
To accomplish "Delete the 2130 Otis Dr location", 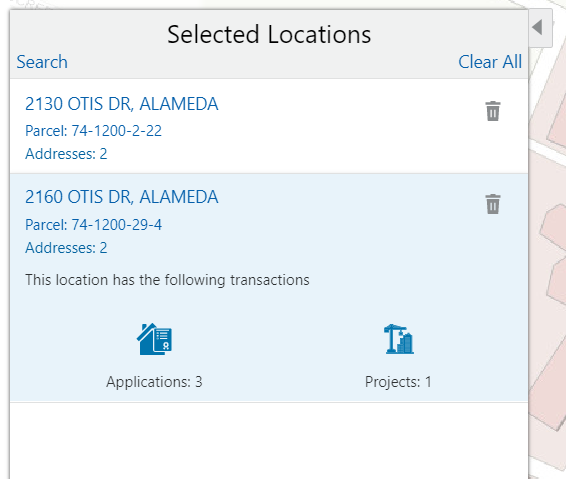I will click(x=493, y=111).
